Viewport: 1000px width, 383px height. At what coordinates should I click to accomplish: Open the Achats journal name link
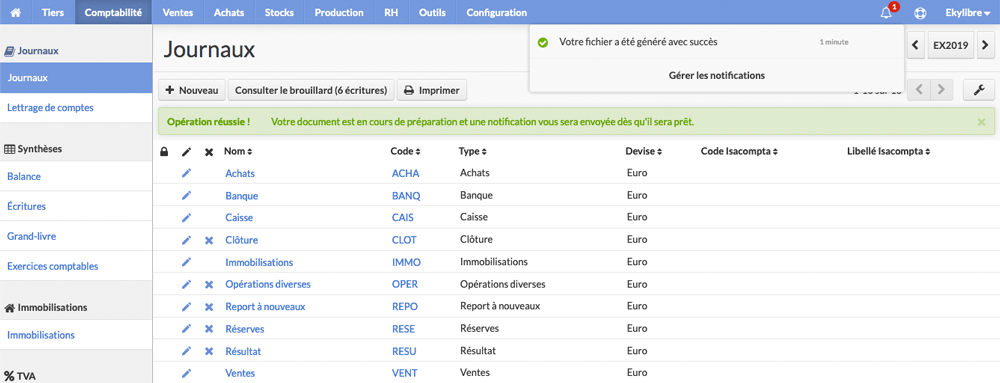coord(239,173)
